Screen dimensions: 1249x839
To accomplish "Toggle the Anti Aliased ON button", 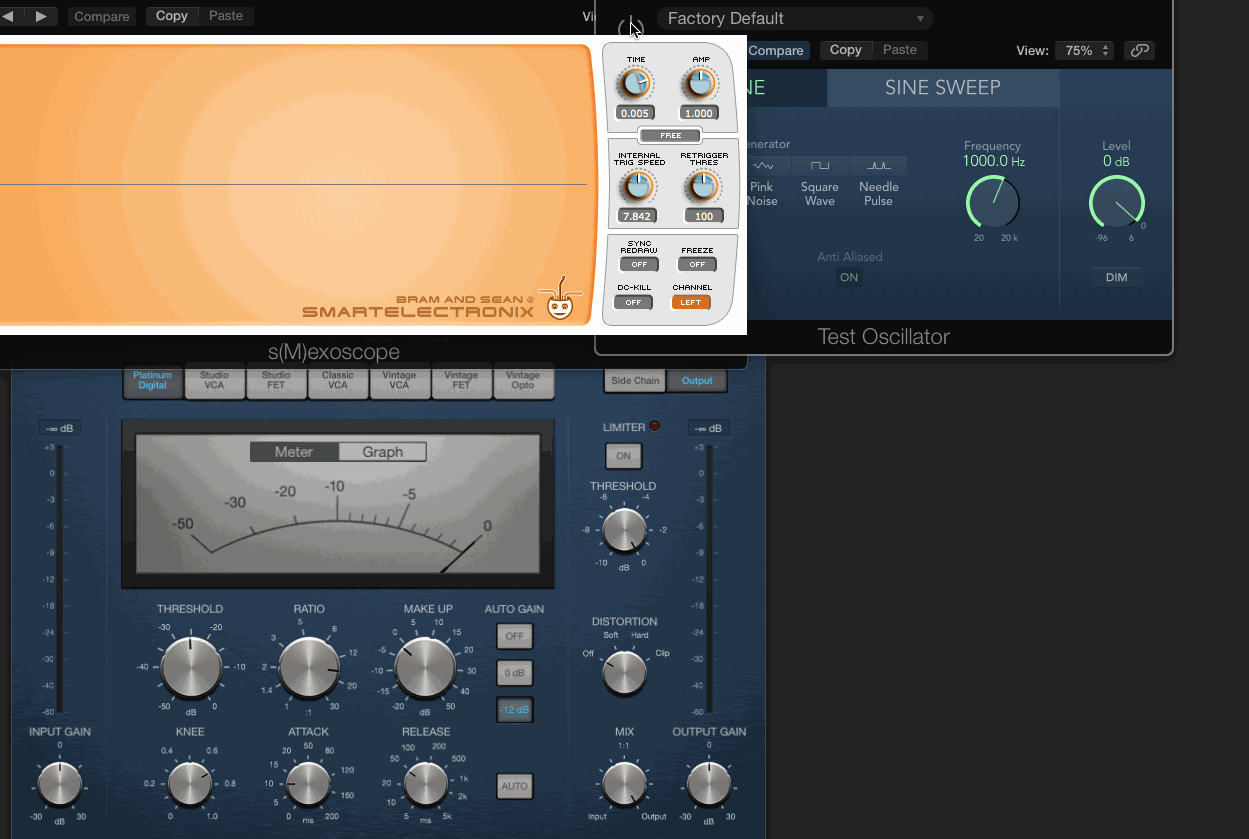I will tap(849, 278).
